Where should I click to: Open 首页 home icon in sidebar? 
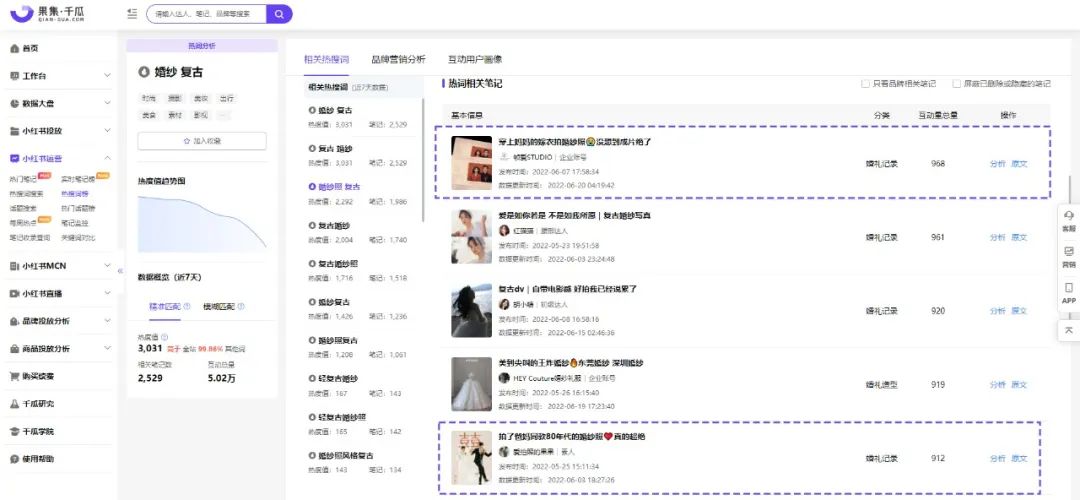[14, 48]
